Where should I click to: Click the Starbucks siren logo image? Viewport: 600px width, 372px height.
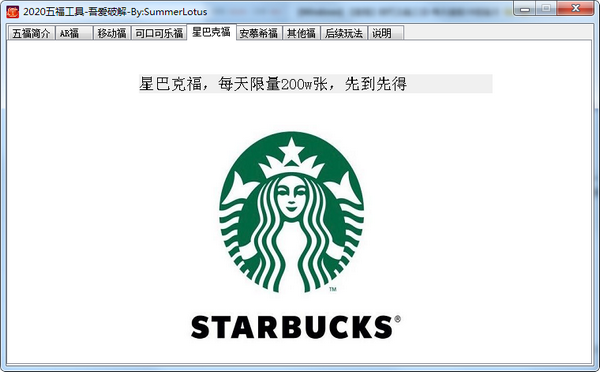[x=292, y=212]
